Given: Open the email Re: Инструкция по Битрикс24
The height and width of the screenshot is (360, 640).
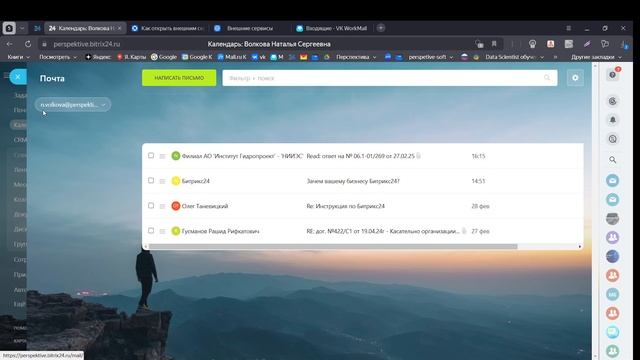Looking at the screenshot, I should (x=346, y=206).
